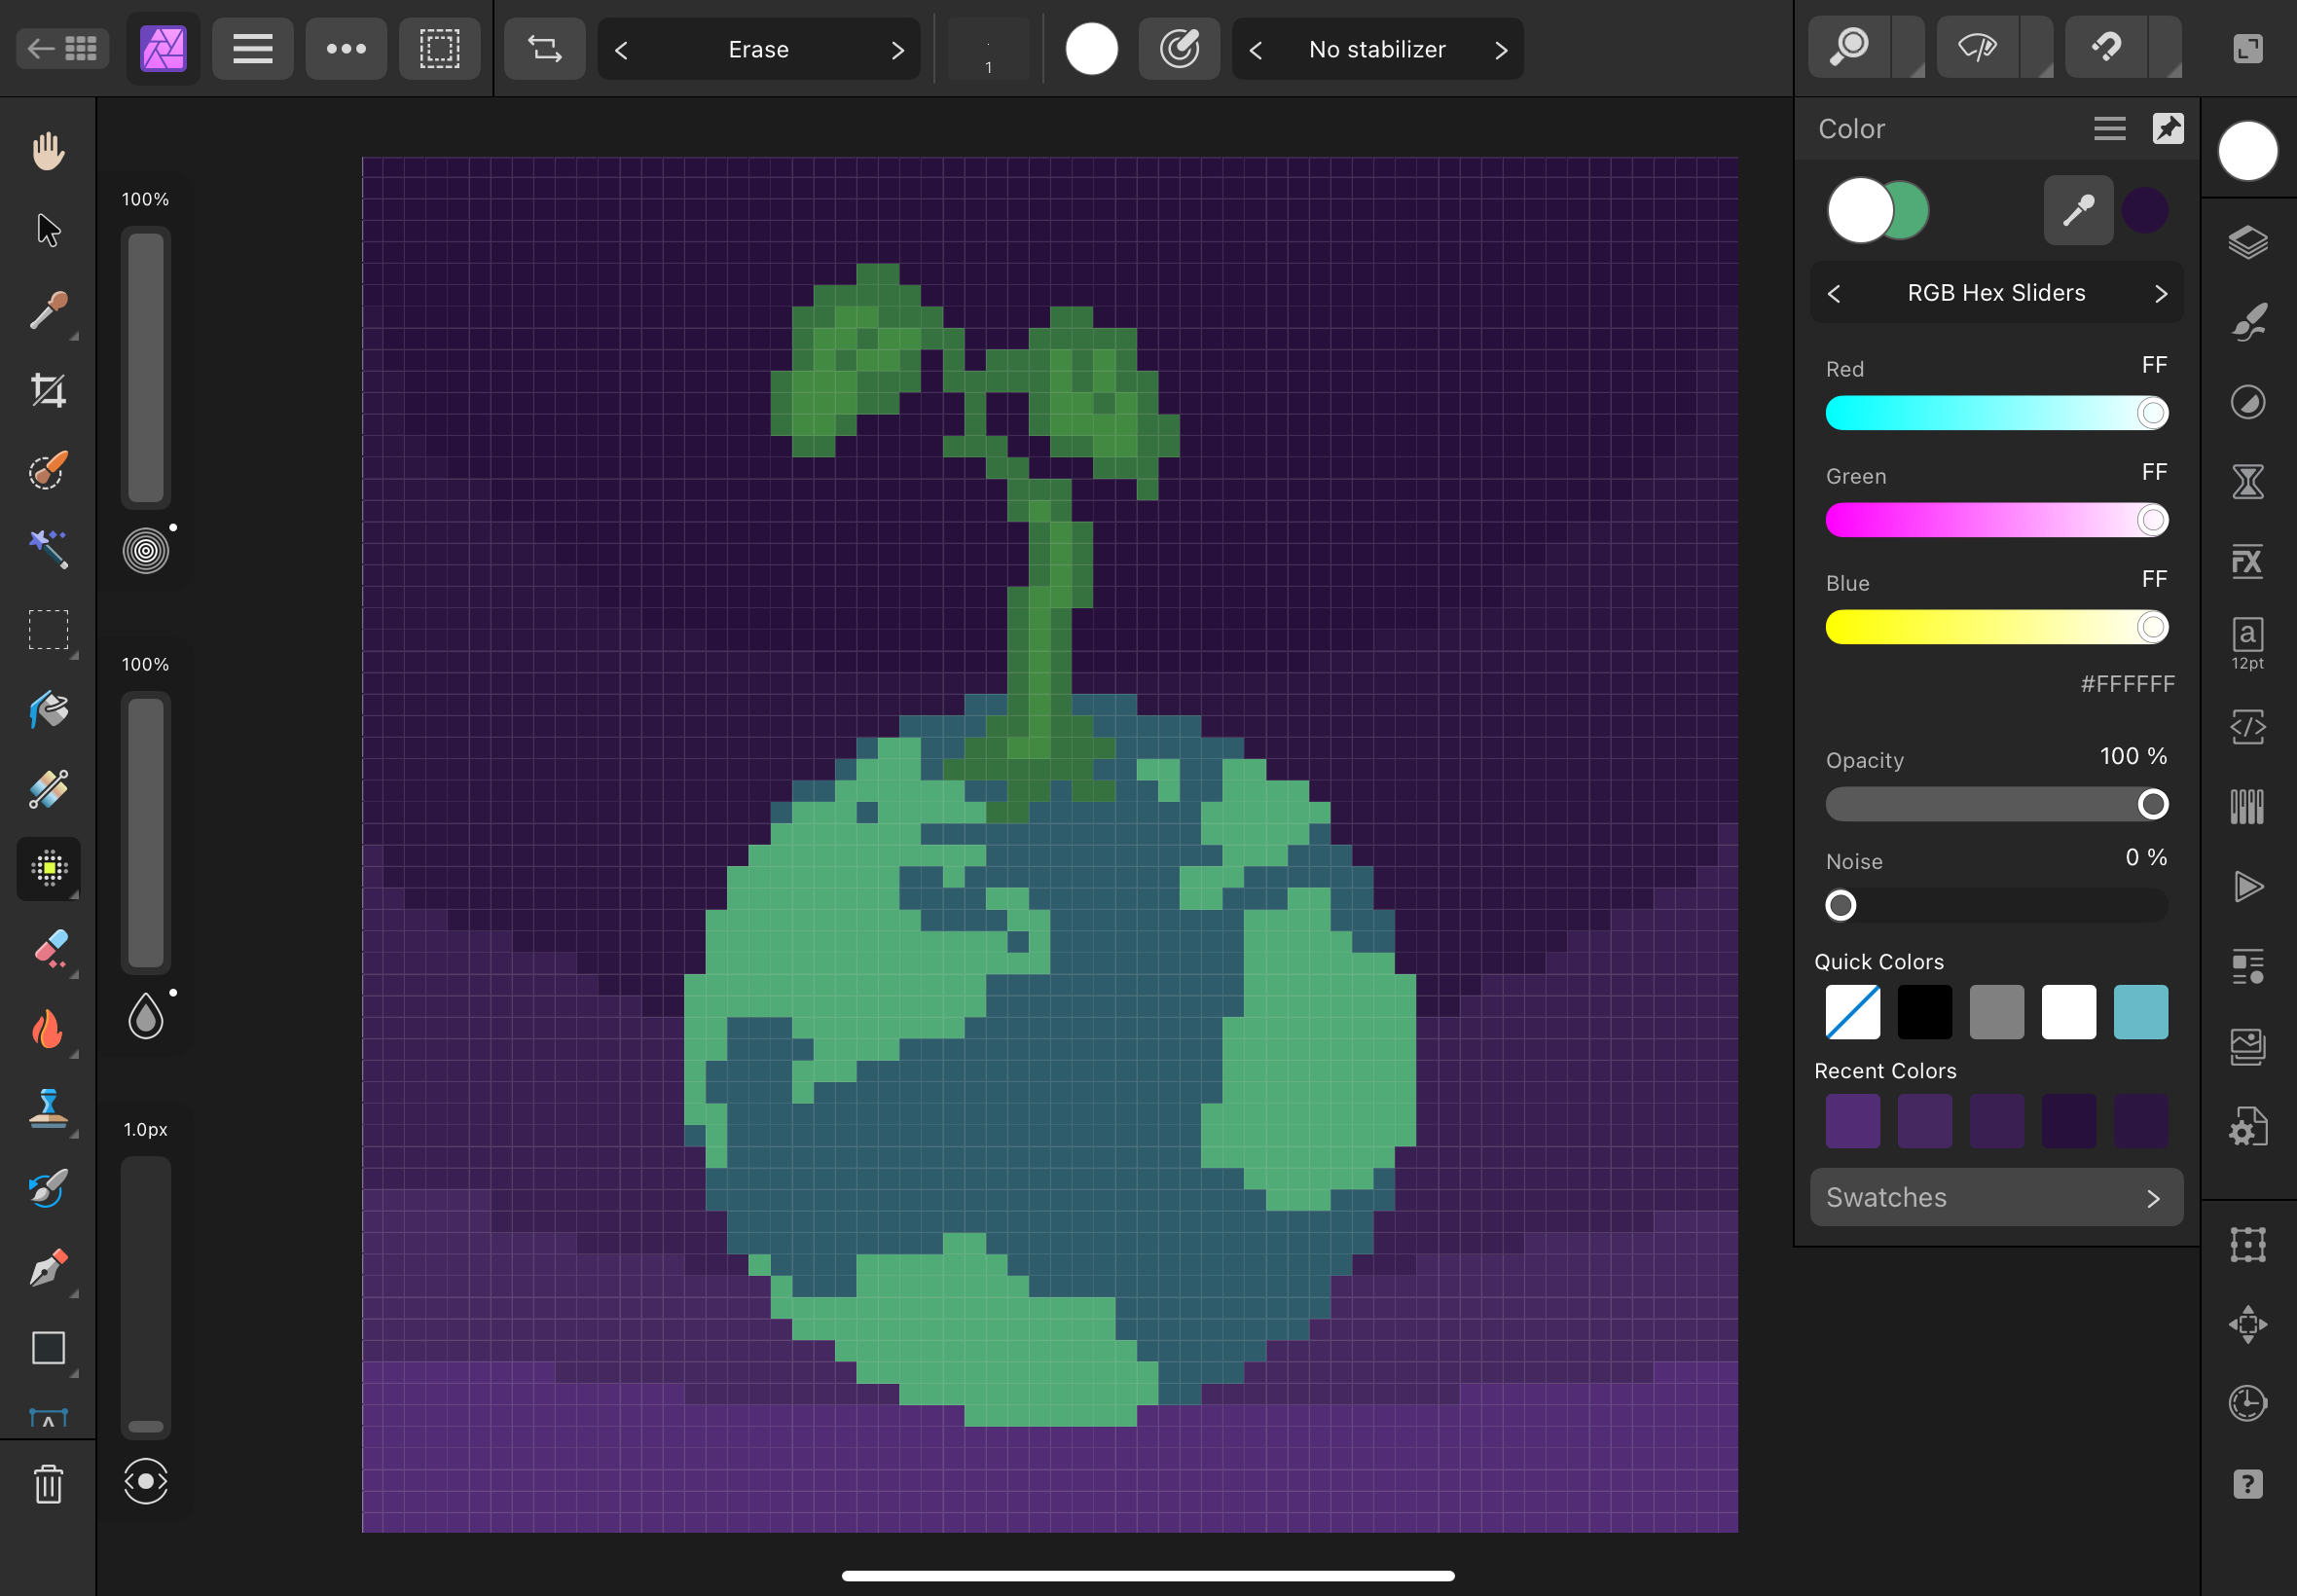Open the selection menu dashed square

point(439,48)
